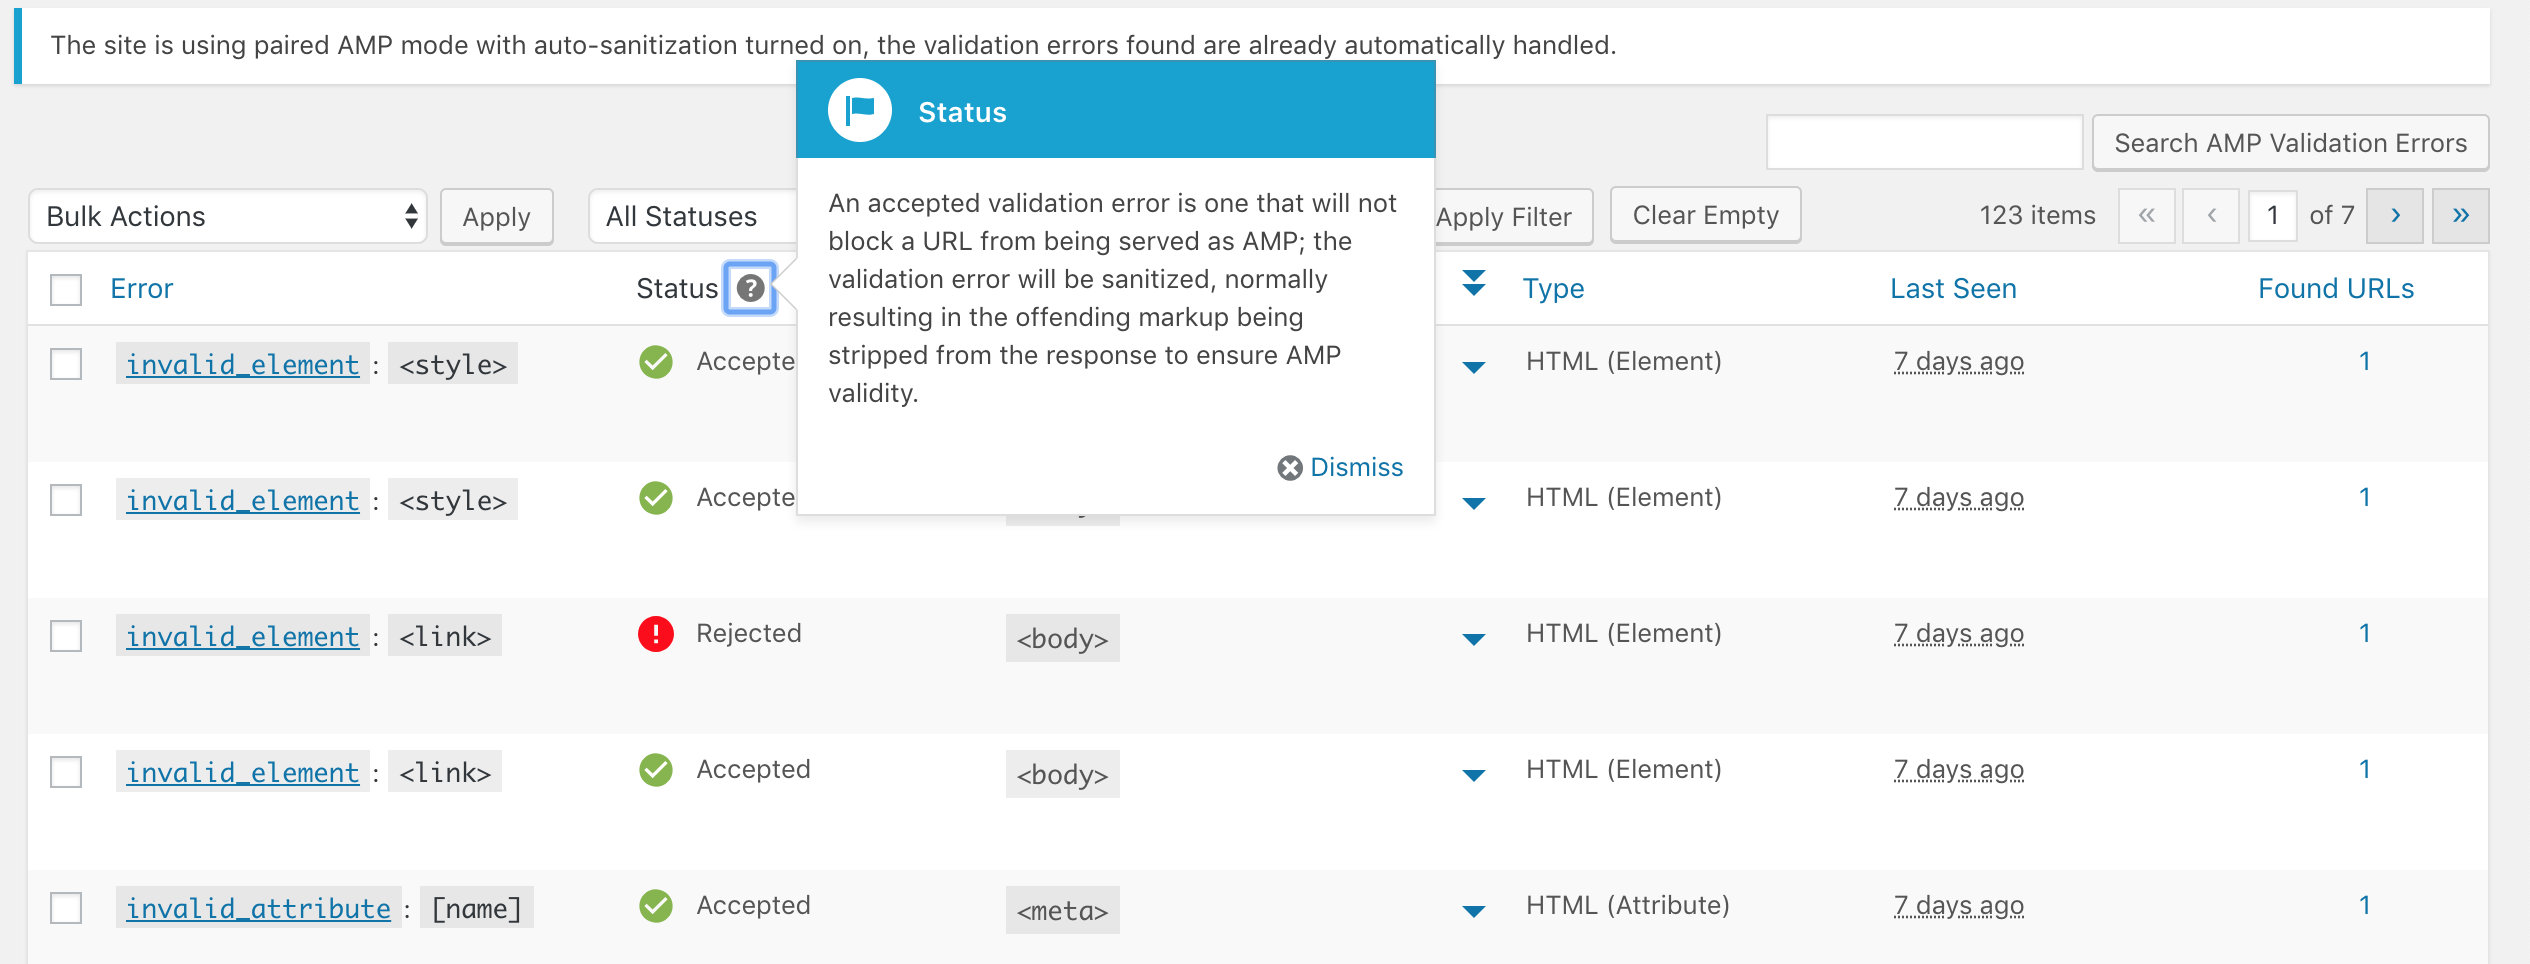The height and width of the screenshot is (964, 2530).
Task: Open the All Statuses filter dropdown
Action: 692,216
